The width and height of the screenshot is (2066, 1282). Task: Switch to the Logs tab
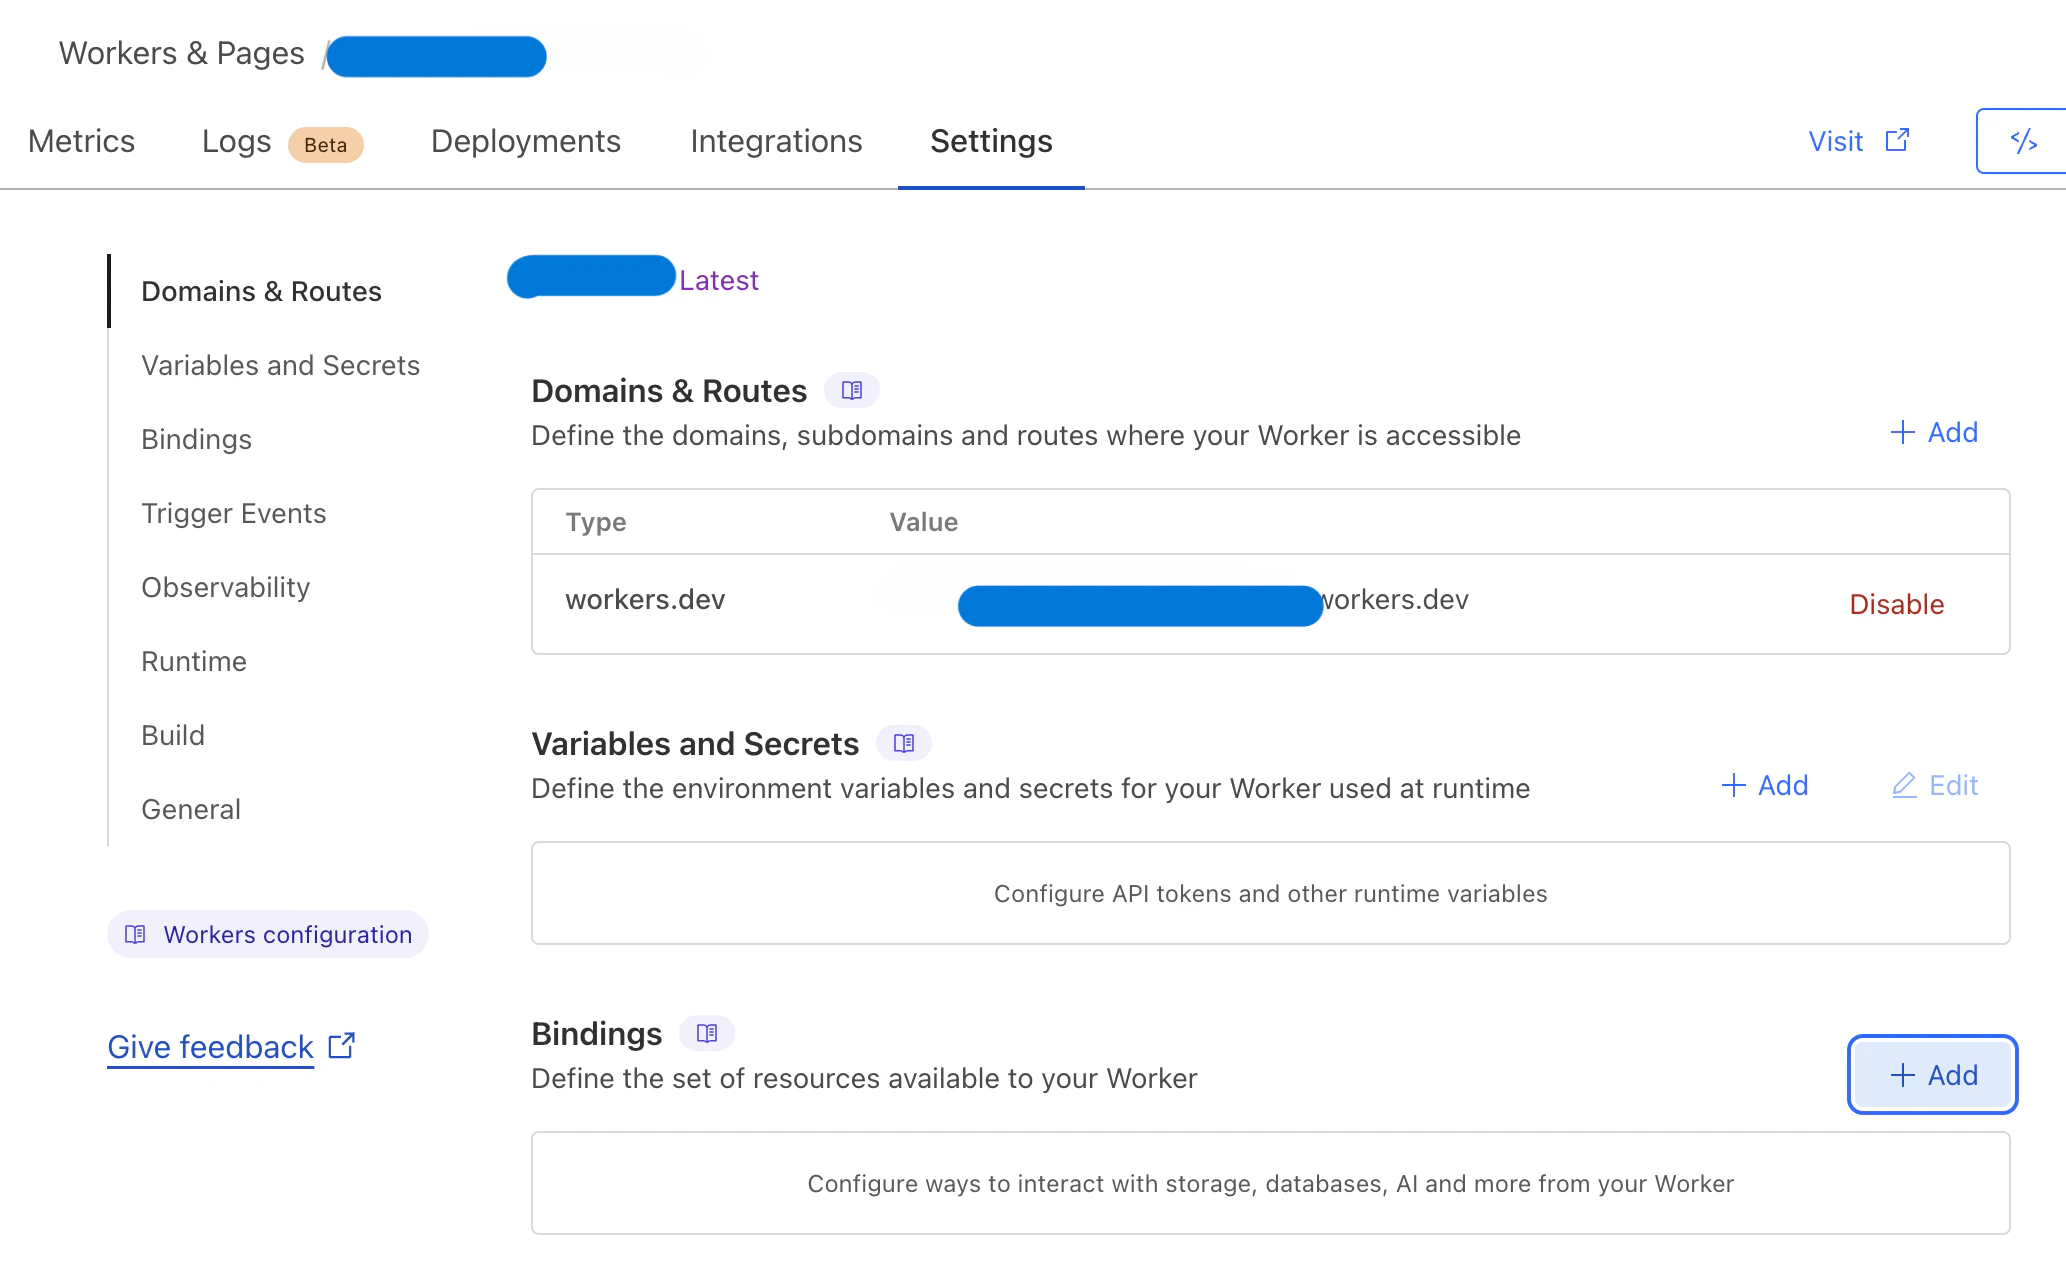click(x=236, y=141)
